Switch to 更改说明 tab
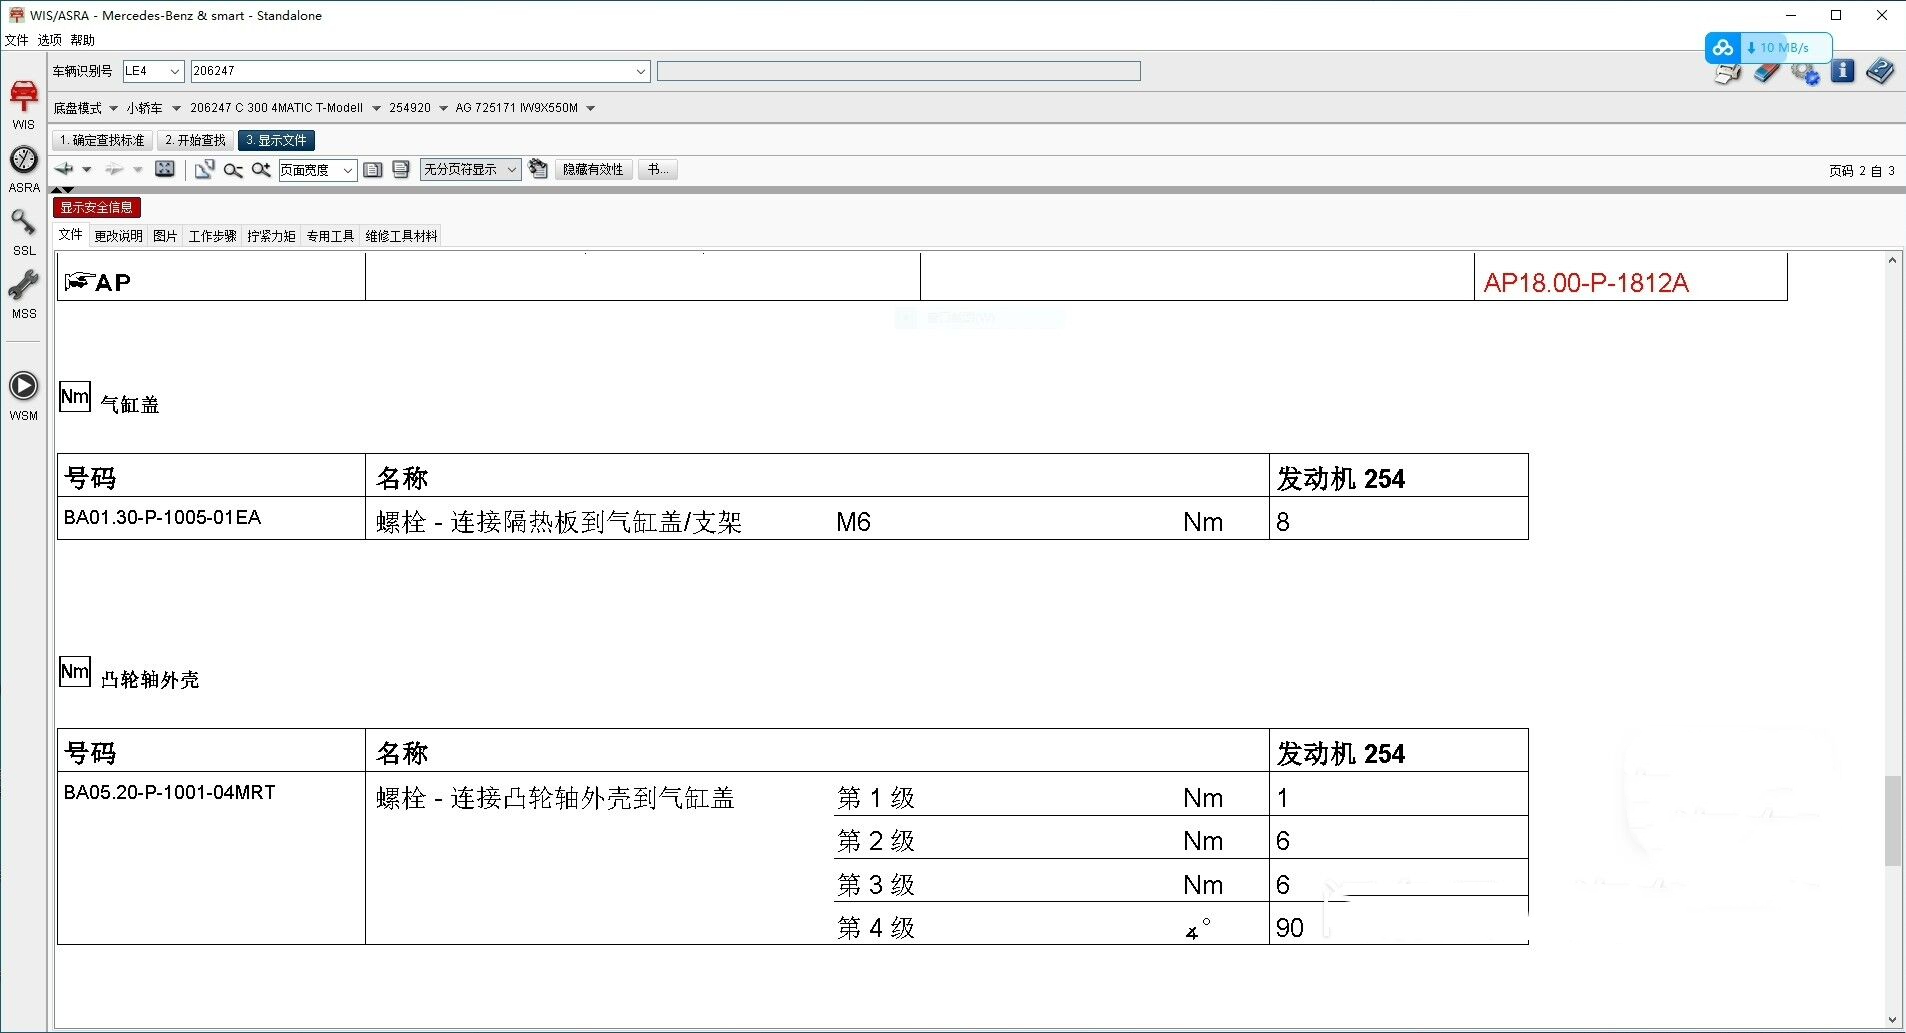1906x1033 pixels. 119,236
